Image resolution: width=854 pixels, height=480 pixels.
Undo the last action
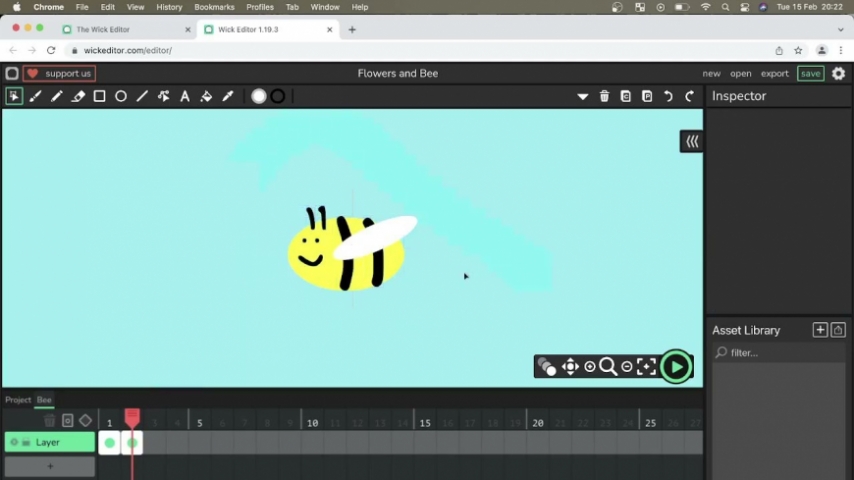pos(668,97)
